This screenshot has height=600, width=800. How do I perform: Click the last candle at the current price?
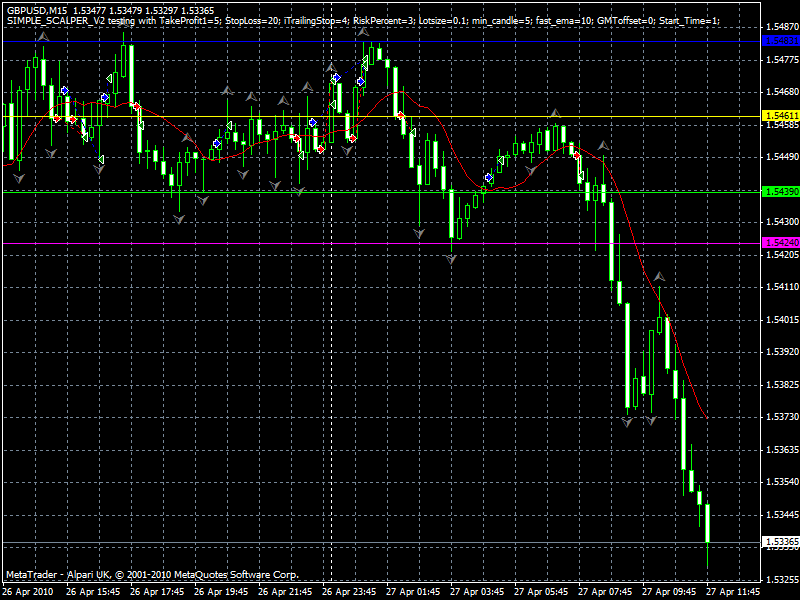tap(708, 523)
